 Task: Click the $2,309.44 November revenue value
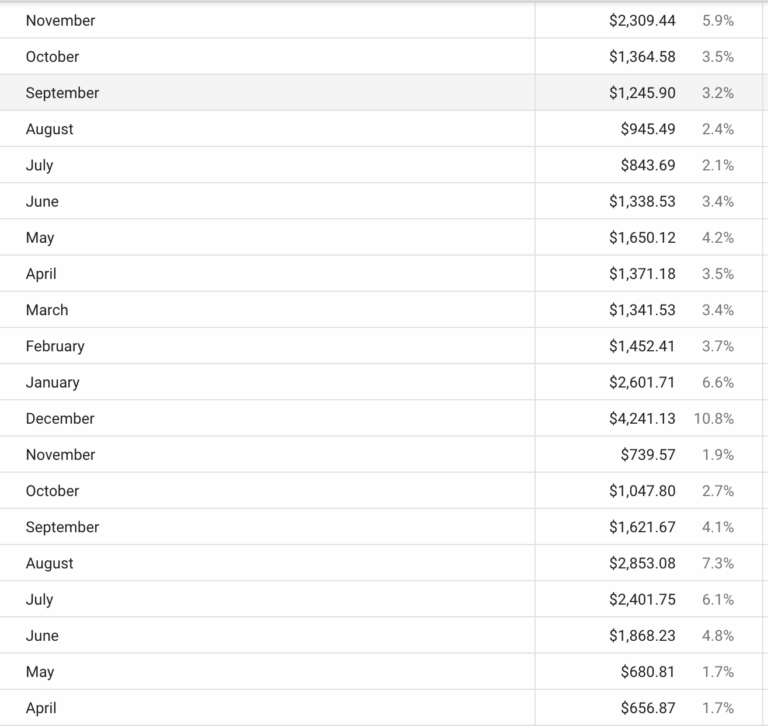(642, 20)
